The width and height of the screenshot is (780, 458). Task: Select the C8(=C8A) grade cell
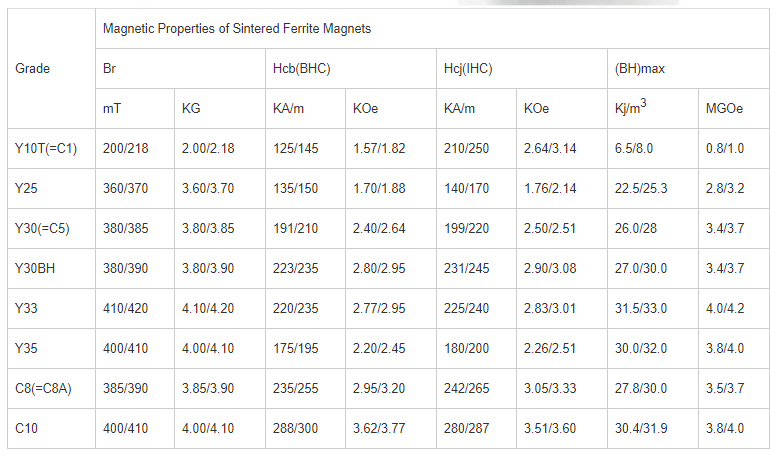point(51,388)
